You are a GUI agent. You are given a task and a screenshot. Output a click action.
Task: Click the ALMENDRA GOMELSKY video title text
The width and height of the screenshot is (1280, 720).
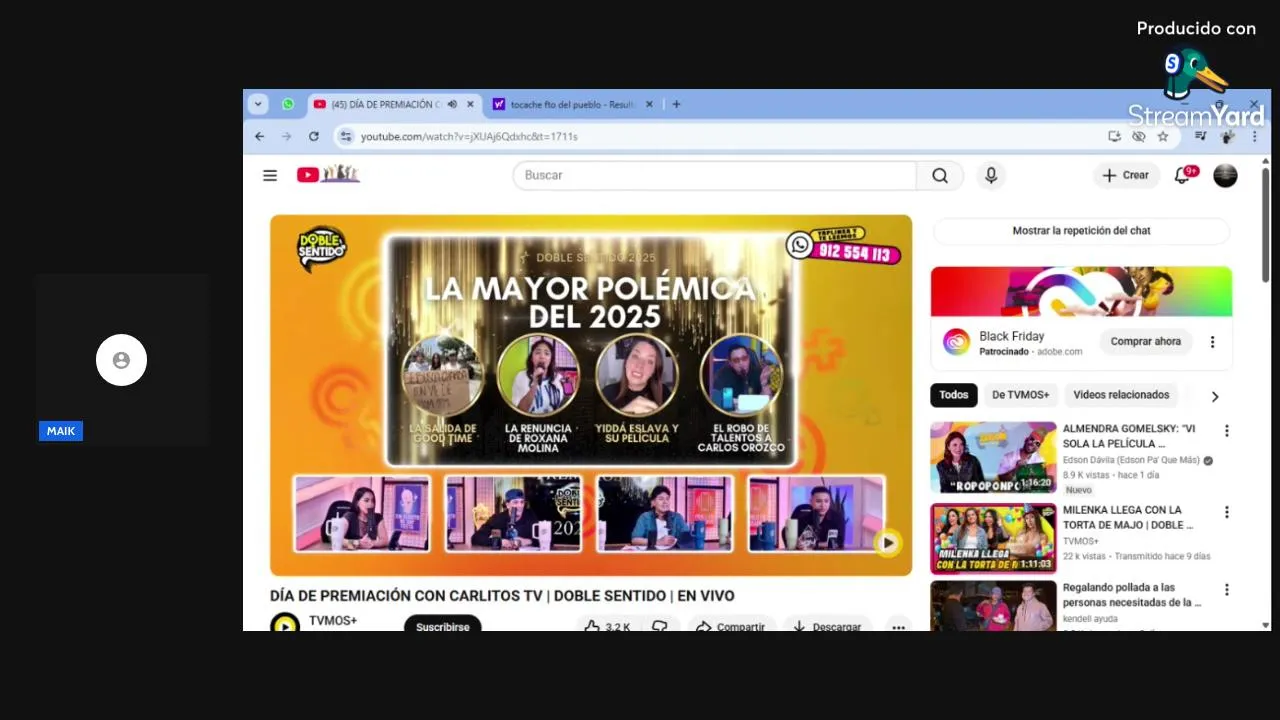coord(1129,436)
